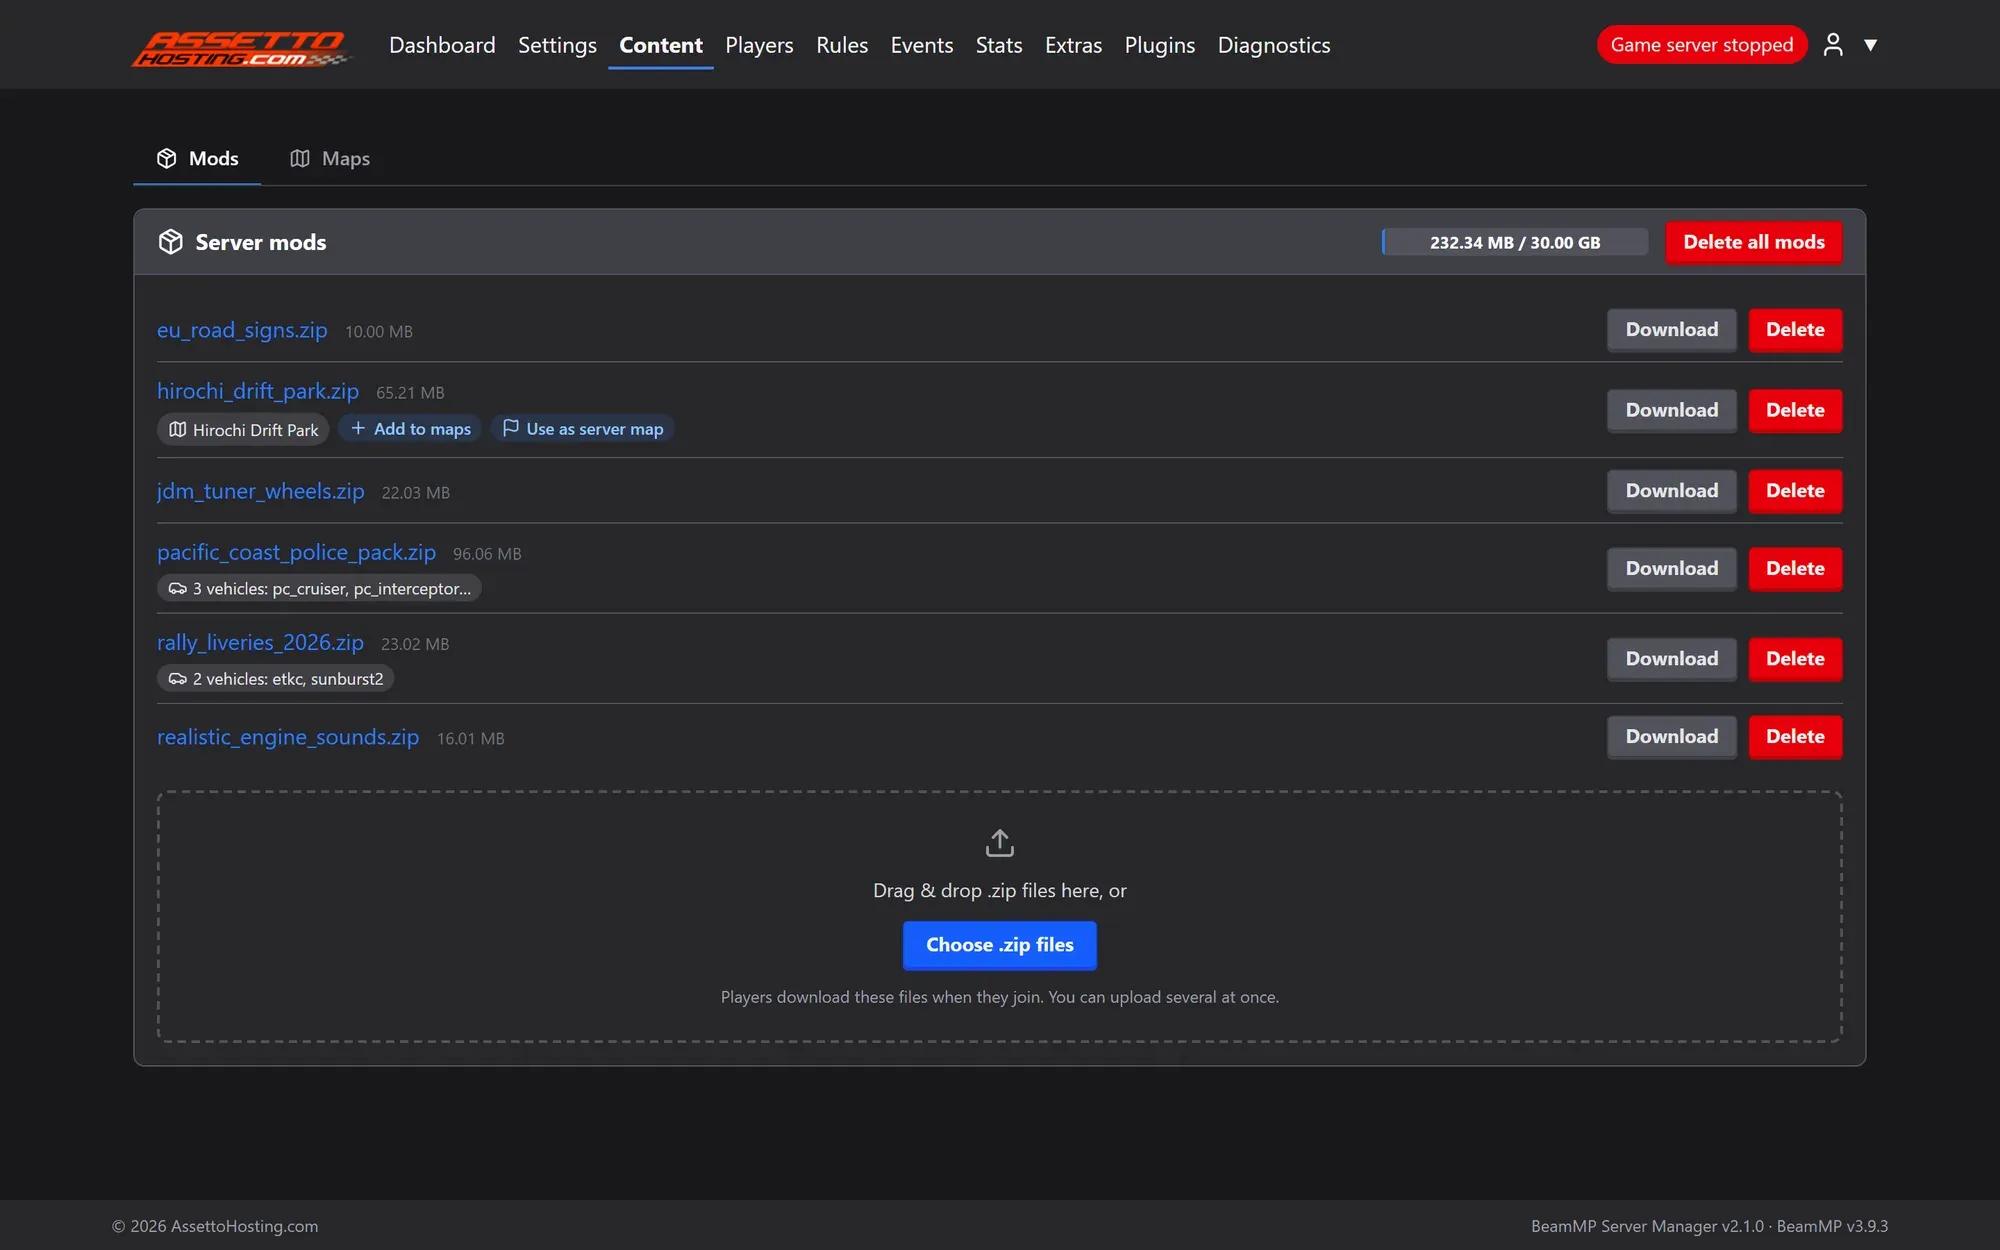
Task: Download eu_road_signs.zip
Action: [x=1672, y=330]
